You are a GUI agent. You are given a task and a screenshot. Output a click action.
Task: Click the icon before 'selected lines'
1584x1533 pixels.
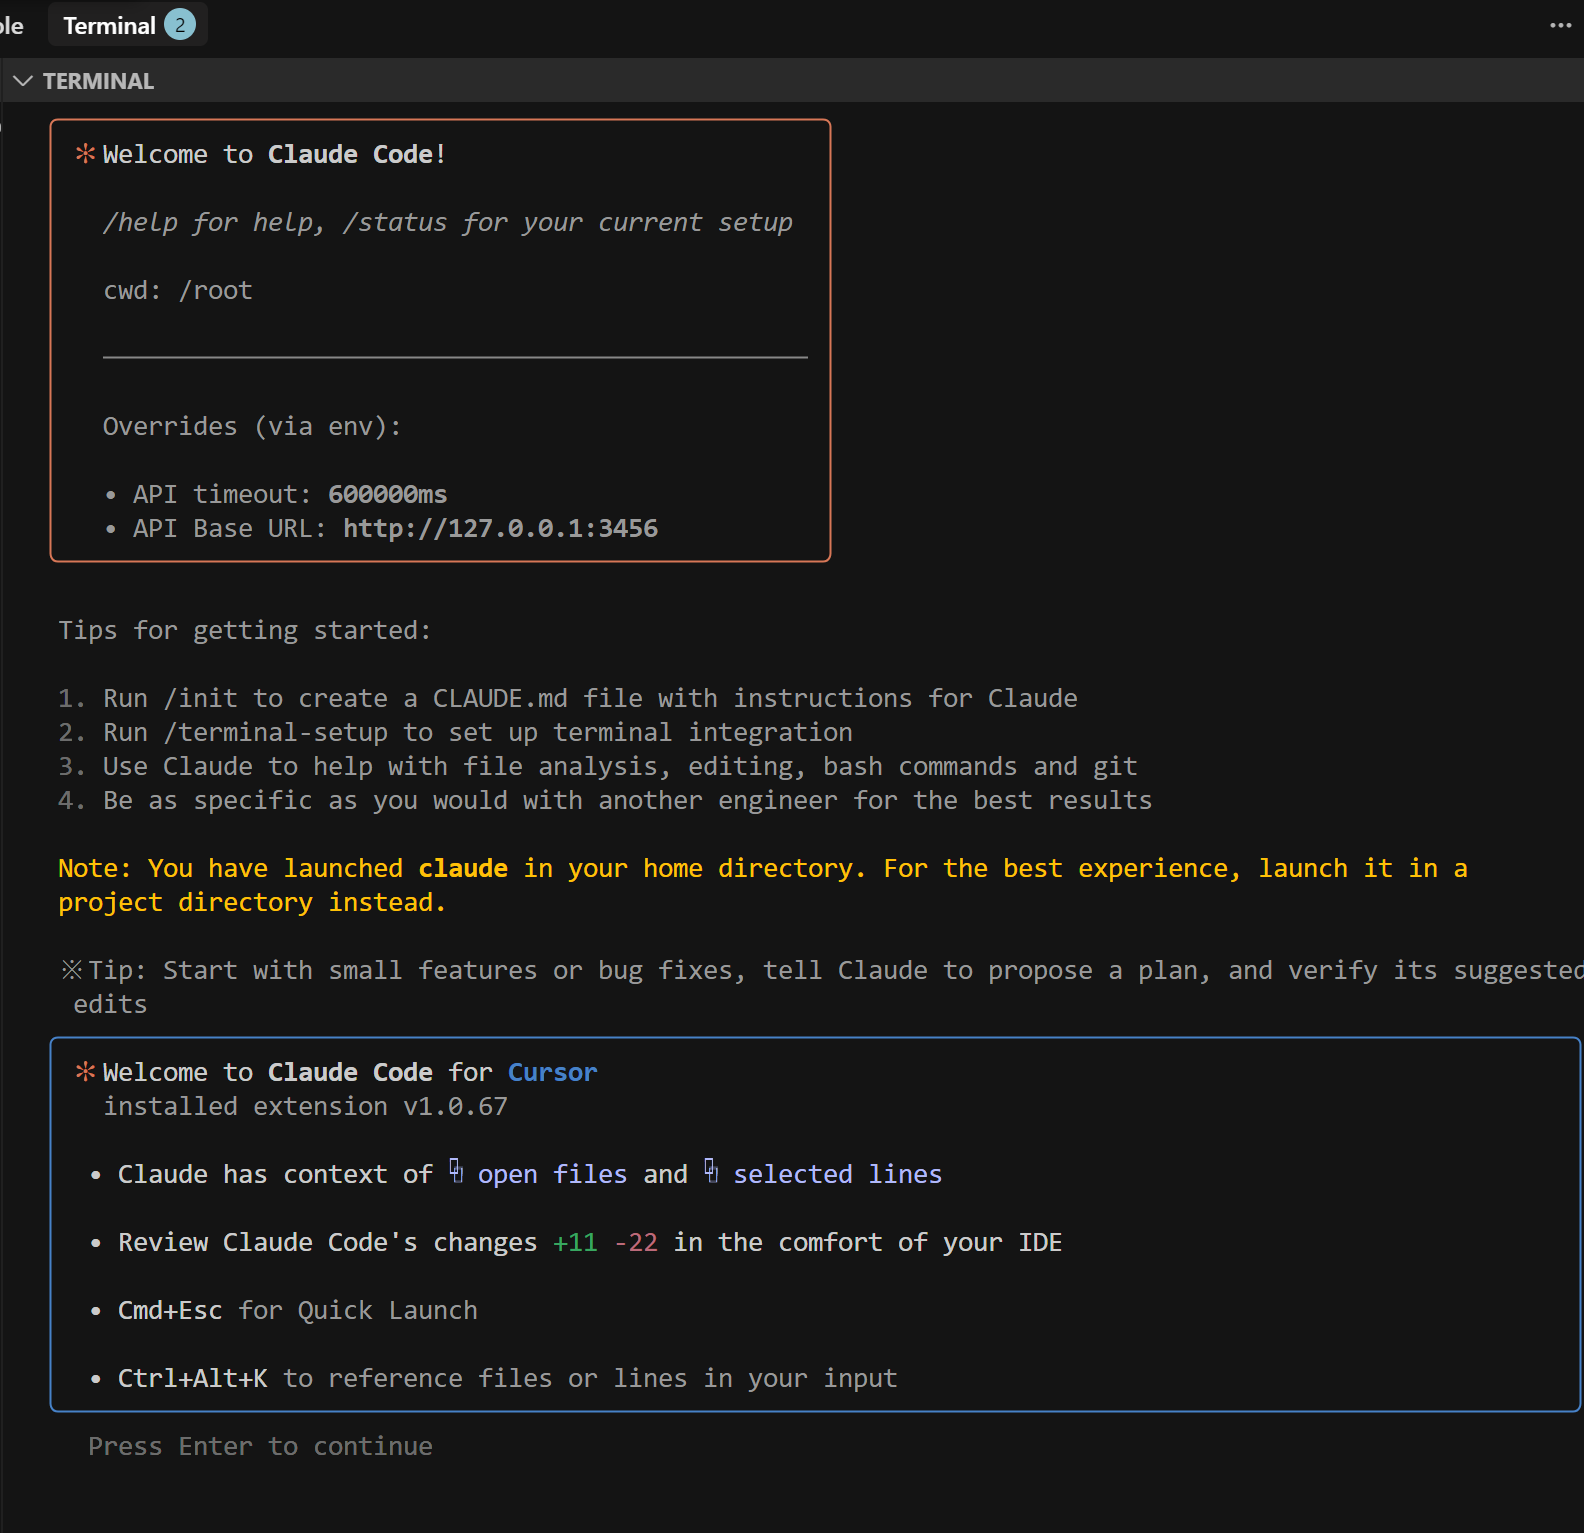pyautogui.click(x=711, y=1171)
